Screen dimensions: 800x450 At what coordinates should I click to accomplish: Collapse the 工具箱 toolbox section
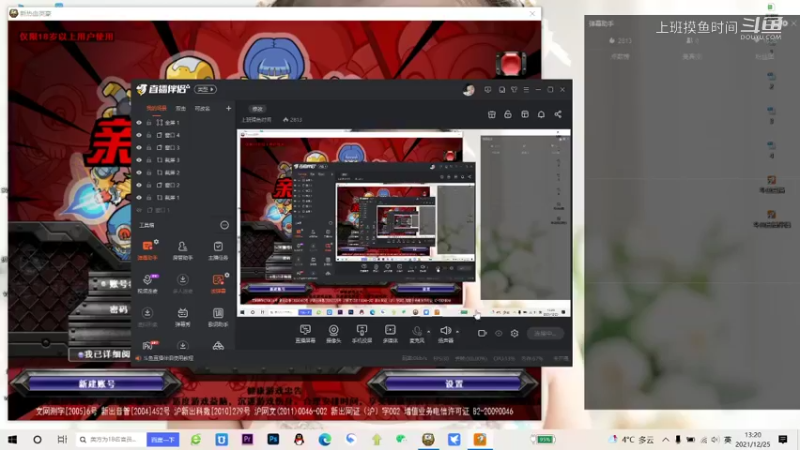[224, 225]
